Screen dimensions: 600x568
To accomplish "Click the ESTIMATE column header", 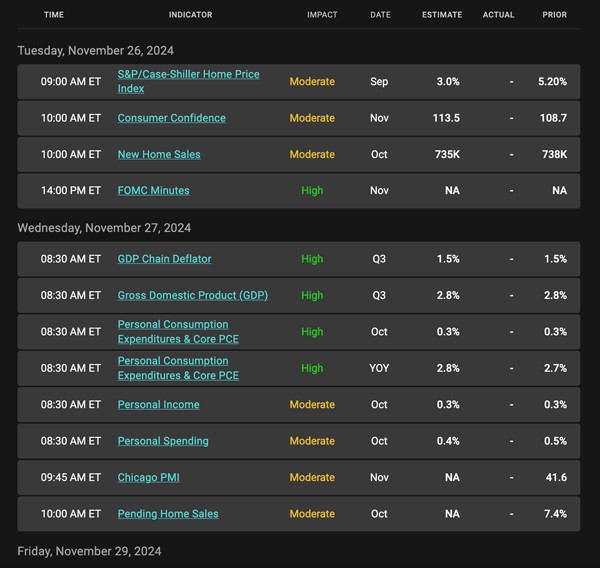I will [442, 15].
